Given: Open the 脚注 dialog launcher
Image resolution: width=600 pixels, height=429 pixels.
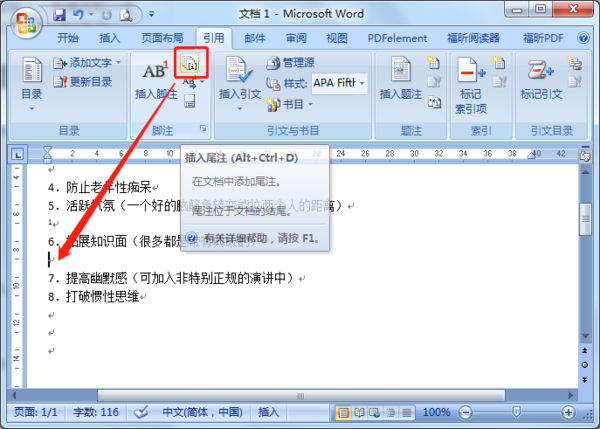Looking at the screenshot, I should pyautogui.click(x=203, y=129).
